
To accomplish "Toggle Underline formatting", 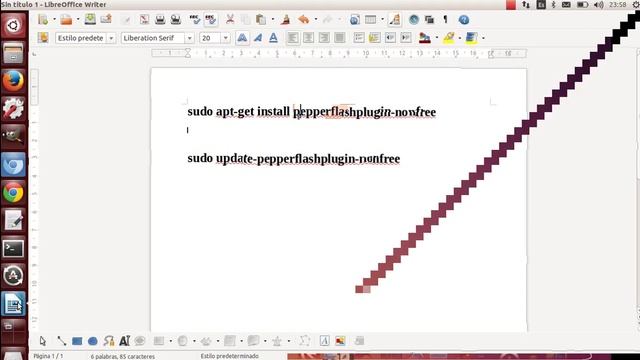I will click(x=273, y=38).
